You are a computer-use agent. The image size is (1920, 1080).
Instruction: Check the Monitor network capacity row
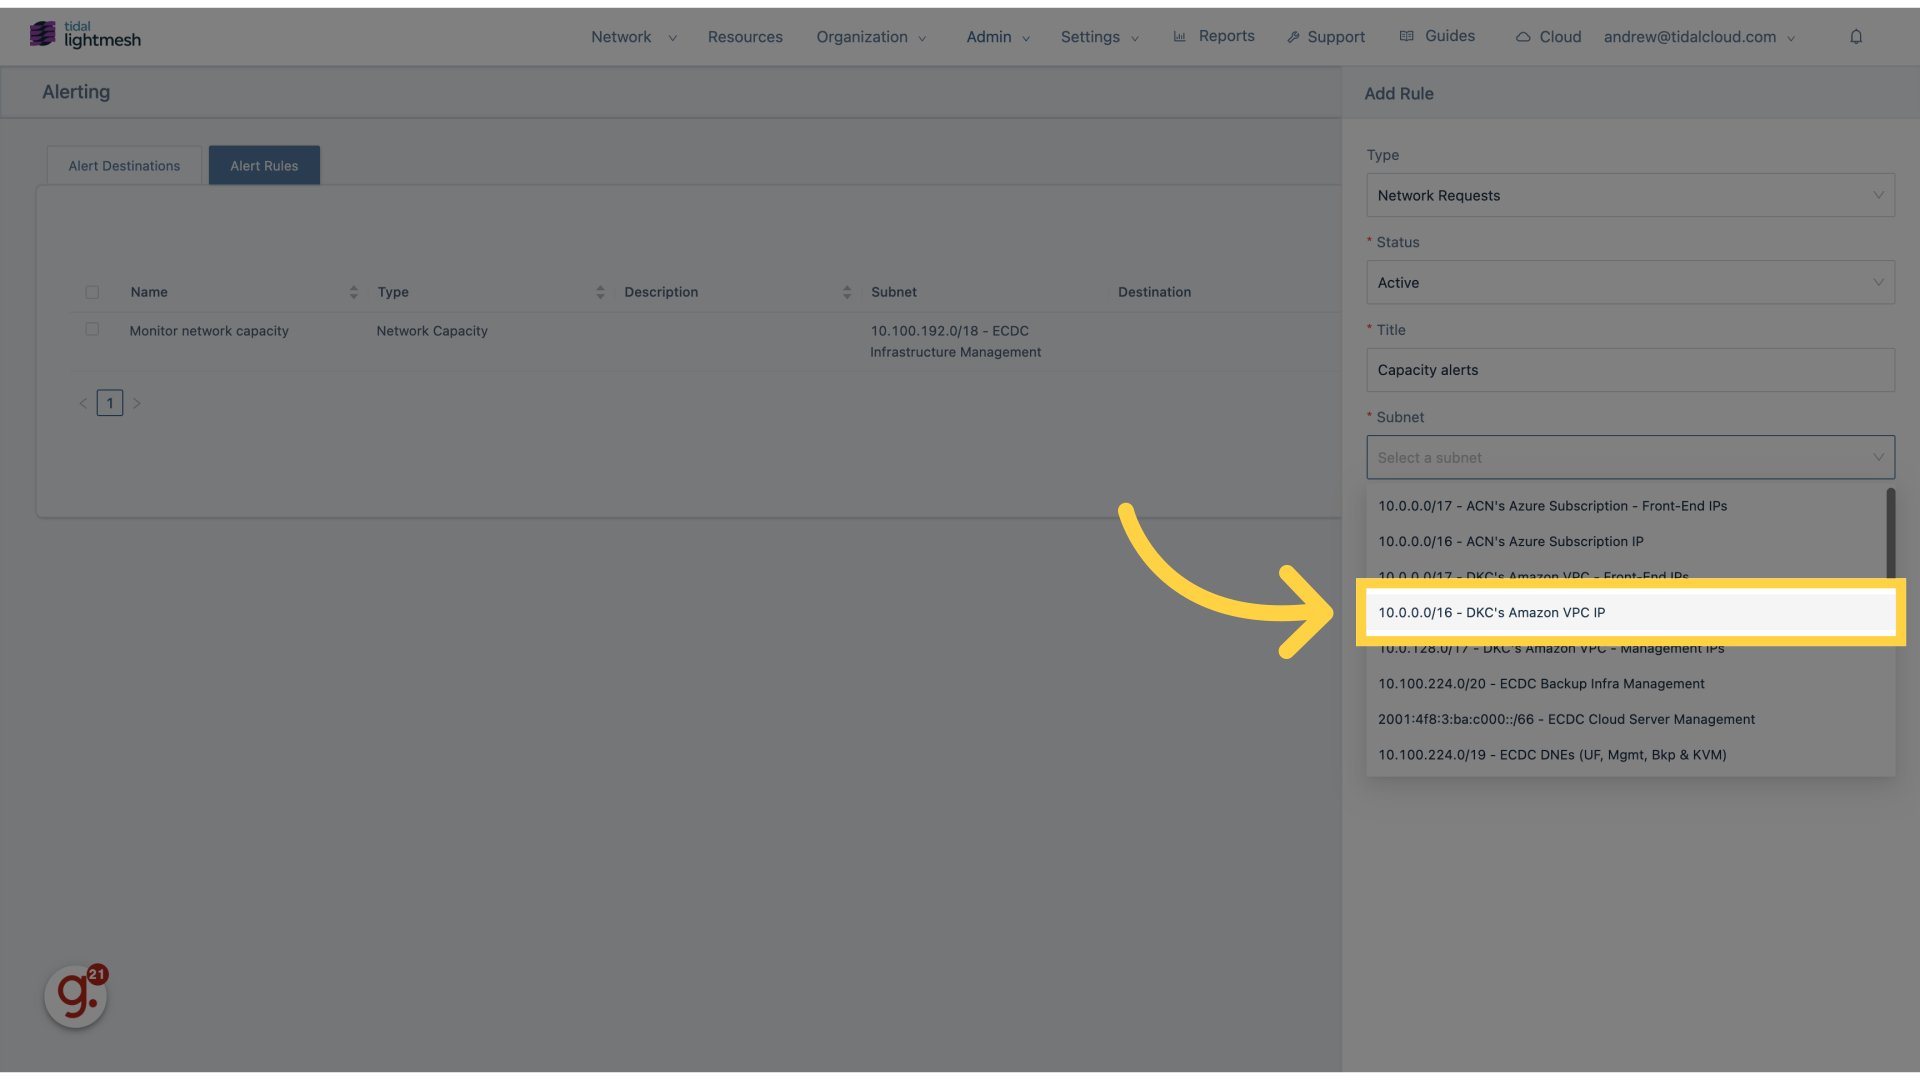click(92, 329)
